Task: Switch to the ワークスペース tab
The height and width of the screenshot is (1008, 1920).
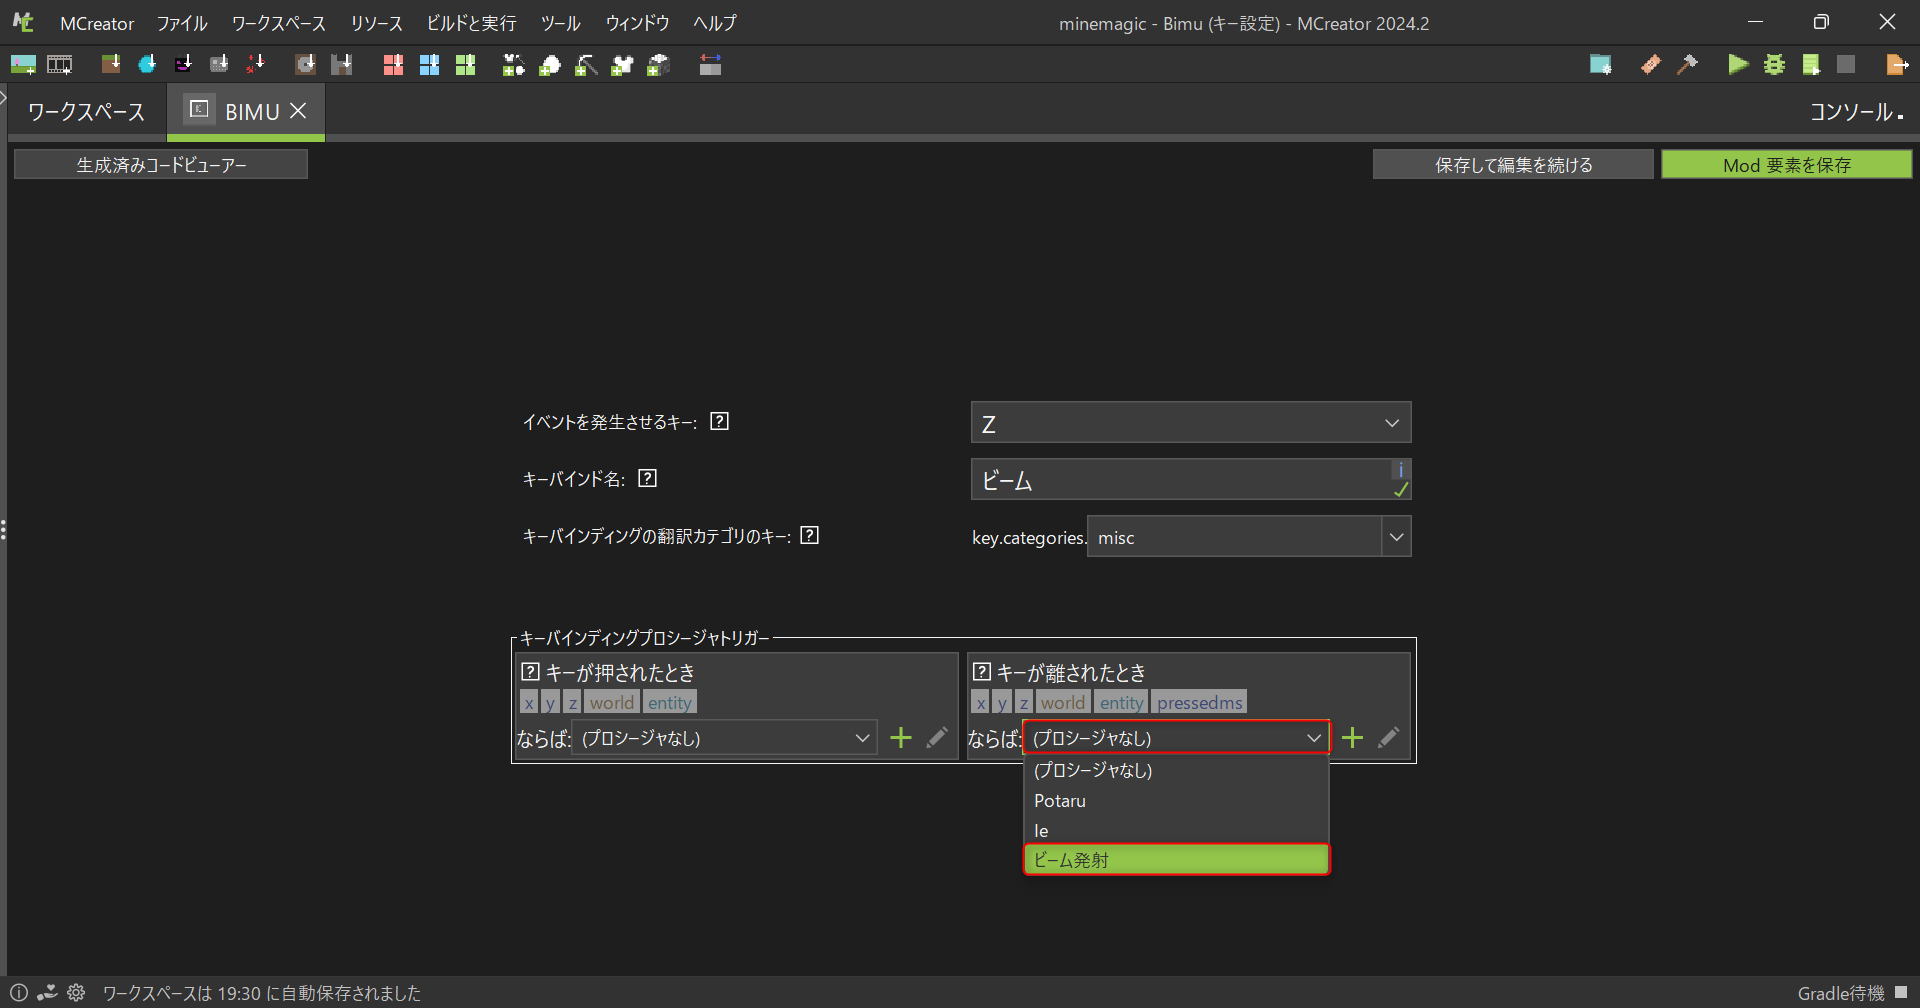Action: pyautogui.click(x=86, y=112)
